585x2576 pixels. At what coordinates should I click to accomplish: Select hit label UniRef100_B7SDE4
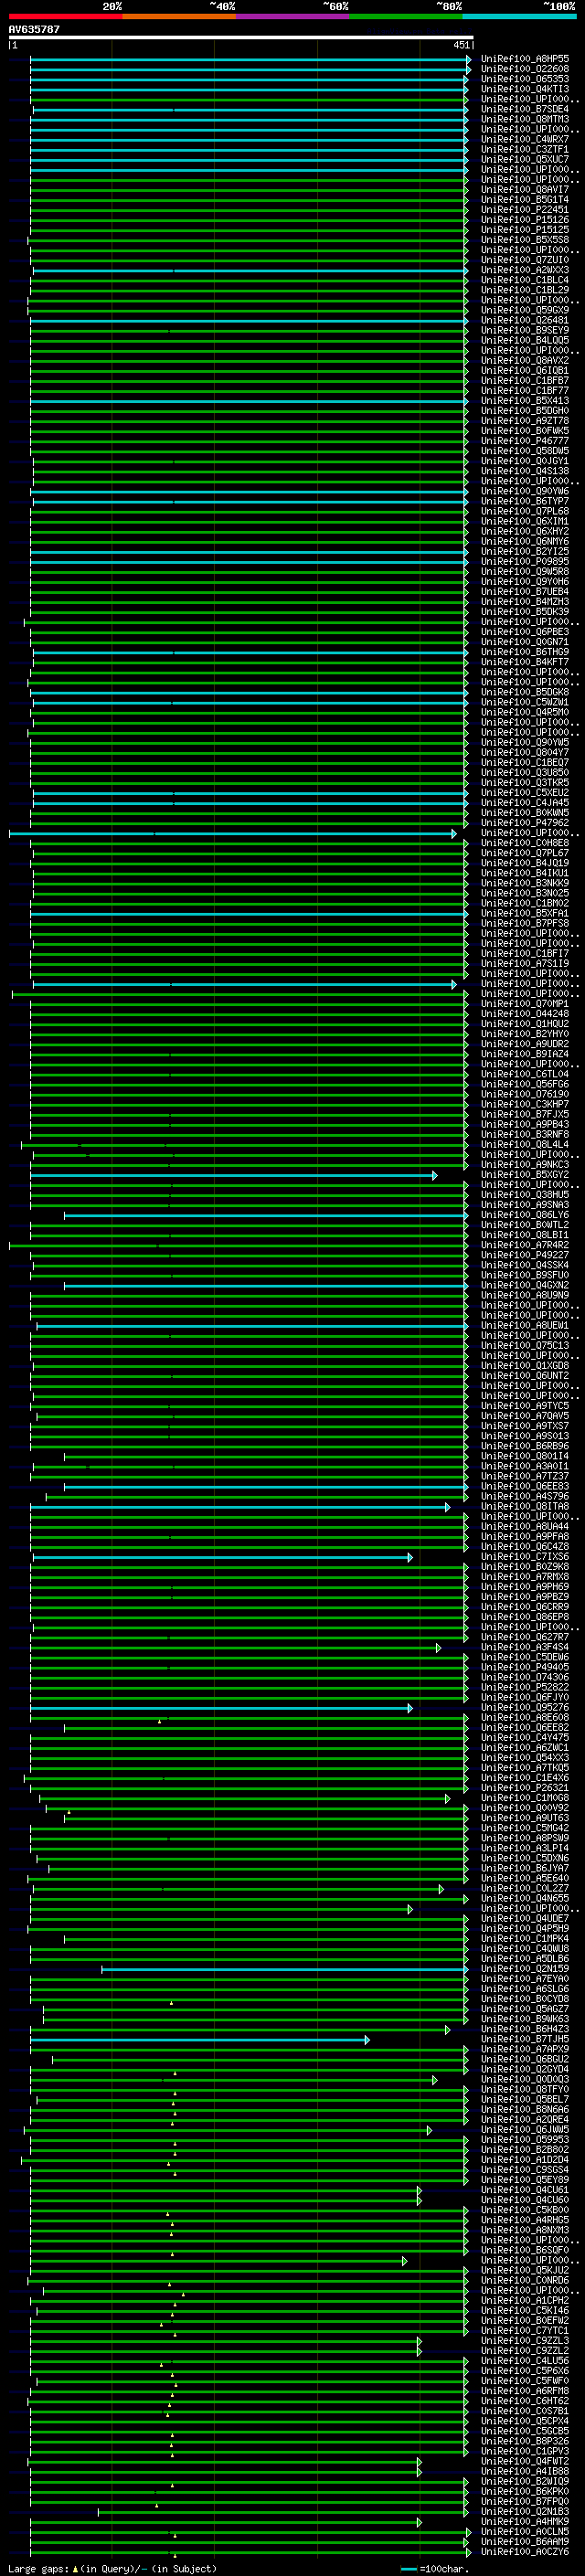coord(525,109)
